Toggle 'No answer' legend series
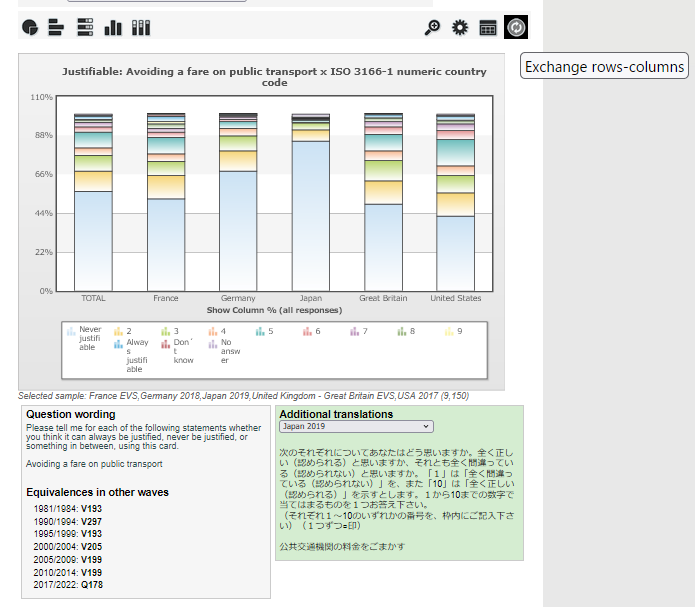695x607 pixels. [225, 351]
